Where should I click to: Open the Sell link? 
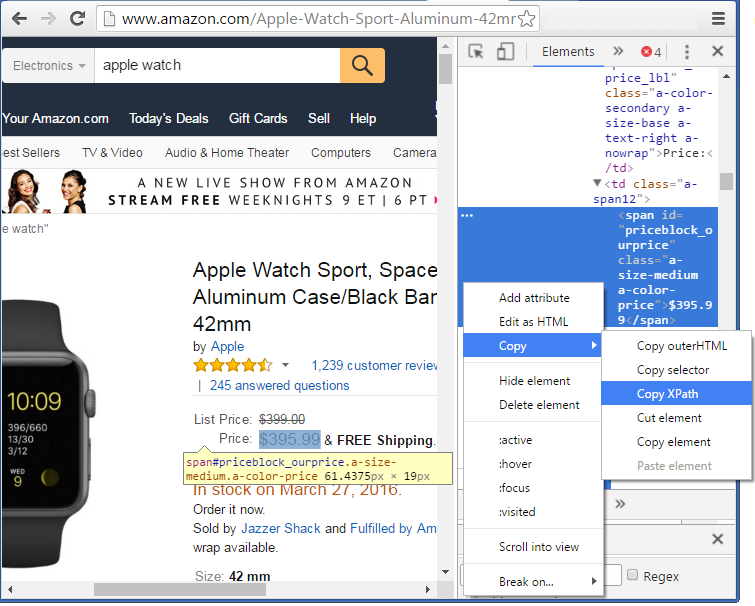coord(319,118)
